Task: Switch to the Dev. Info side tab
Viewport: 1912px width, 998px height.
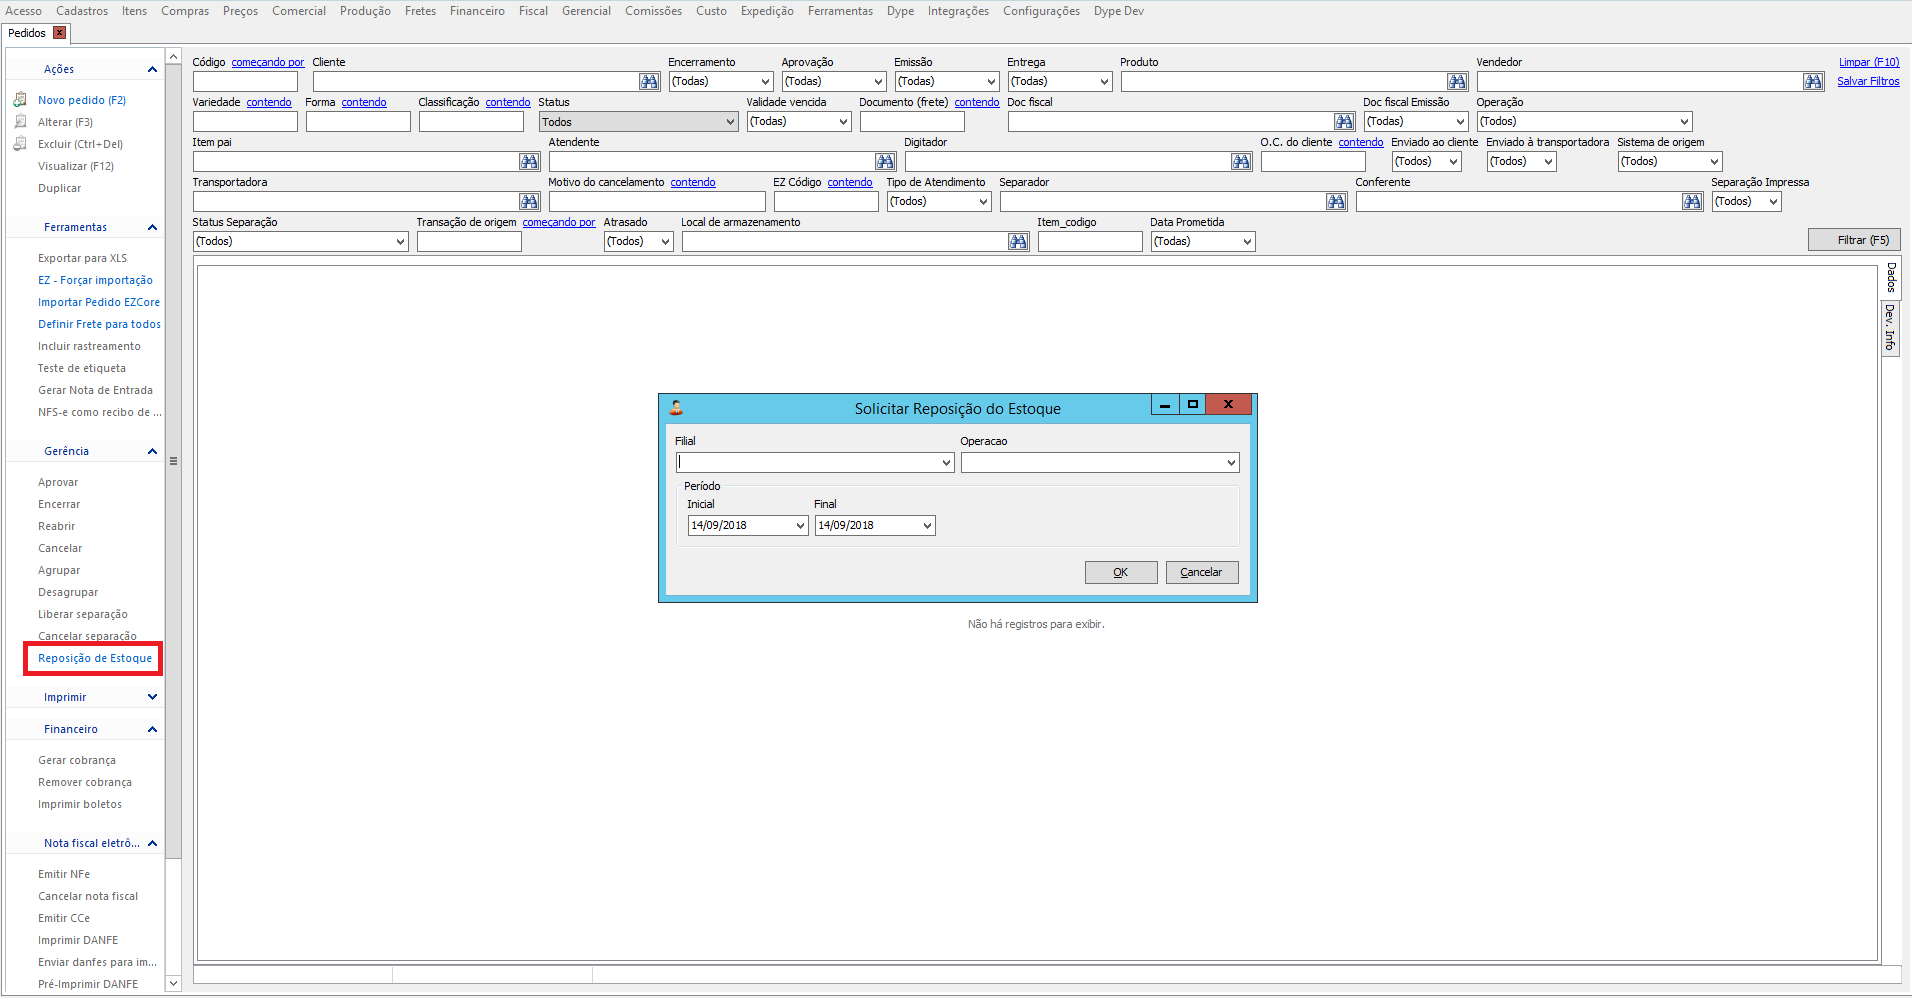Action: 1890,327
